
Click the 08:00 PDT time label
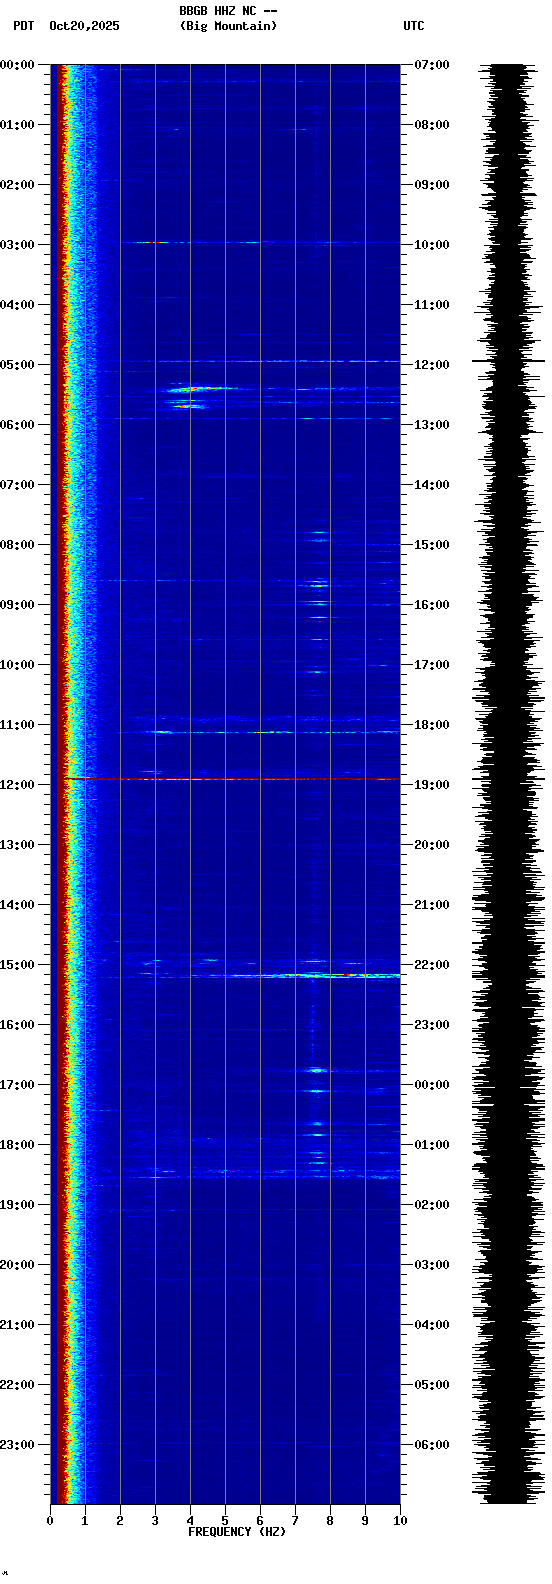pos(17,545)
